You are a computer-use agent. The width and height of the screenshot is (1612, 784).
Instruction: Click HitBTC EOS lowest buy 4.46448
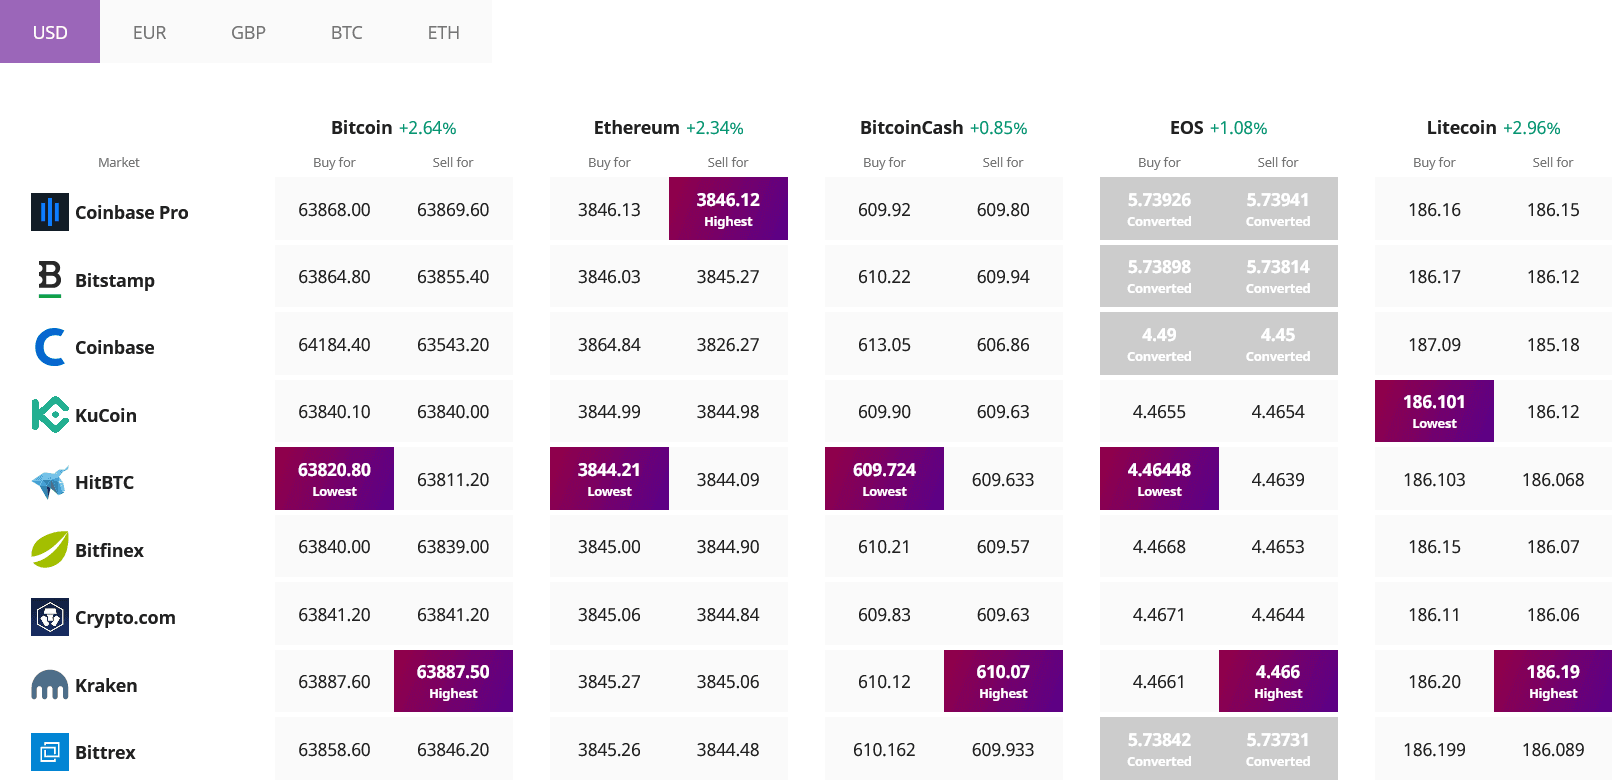pos(1159,478)
